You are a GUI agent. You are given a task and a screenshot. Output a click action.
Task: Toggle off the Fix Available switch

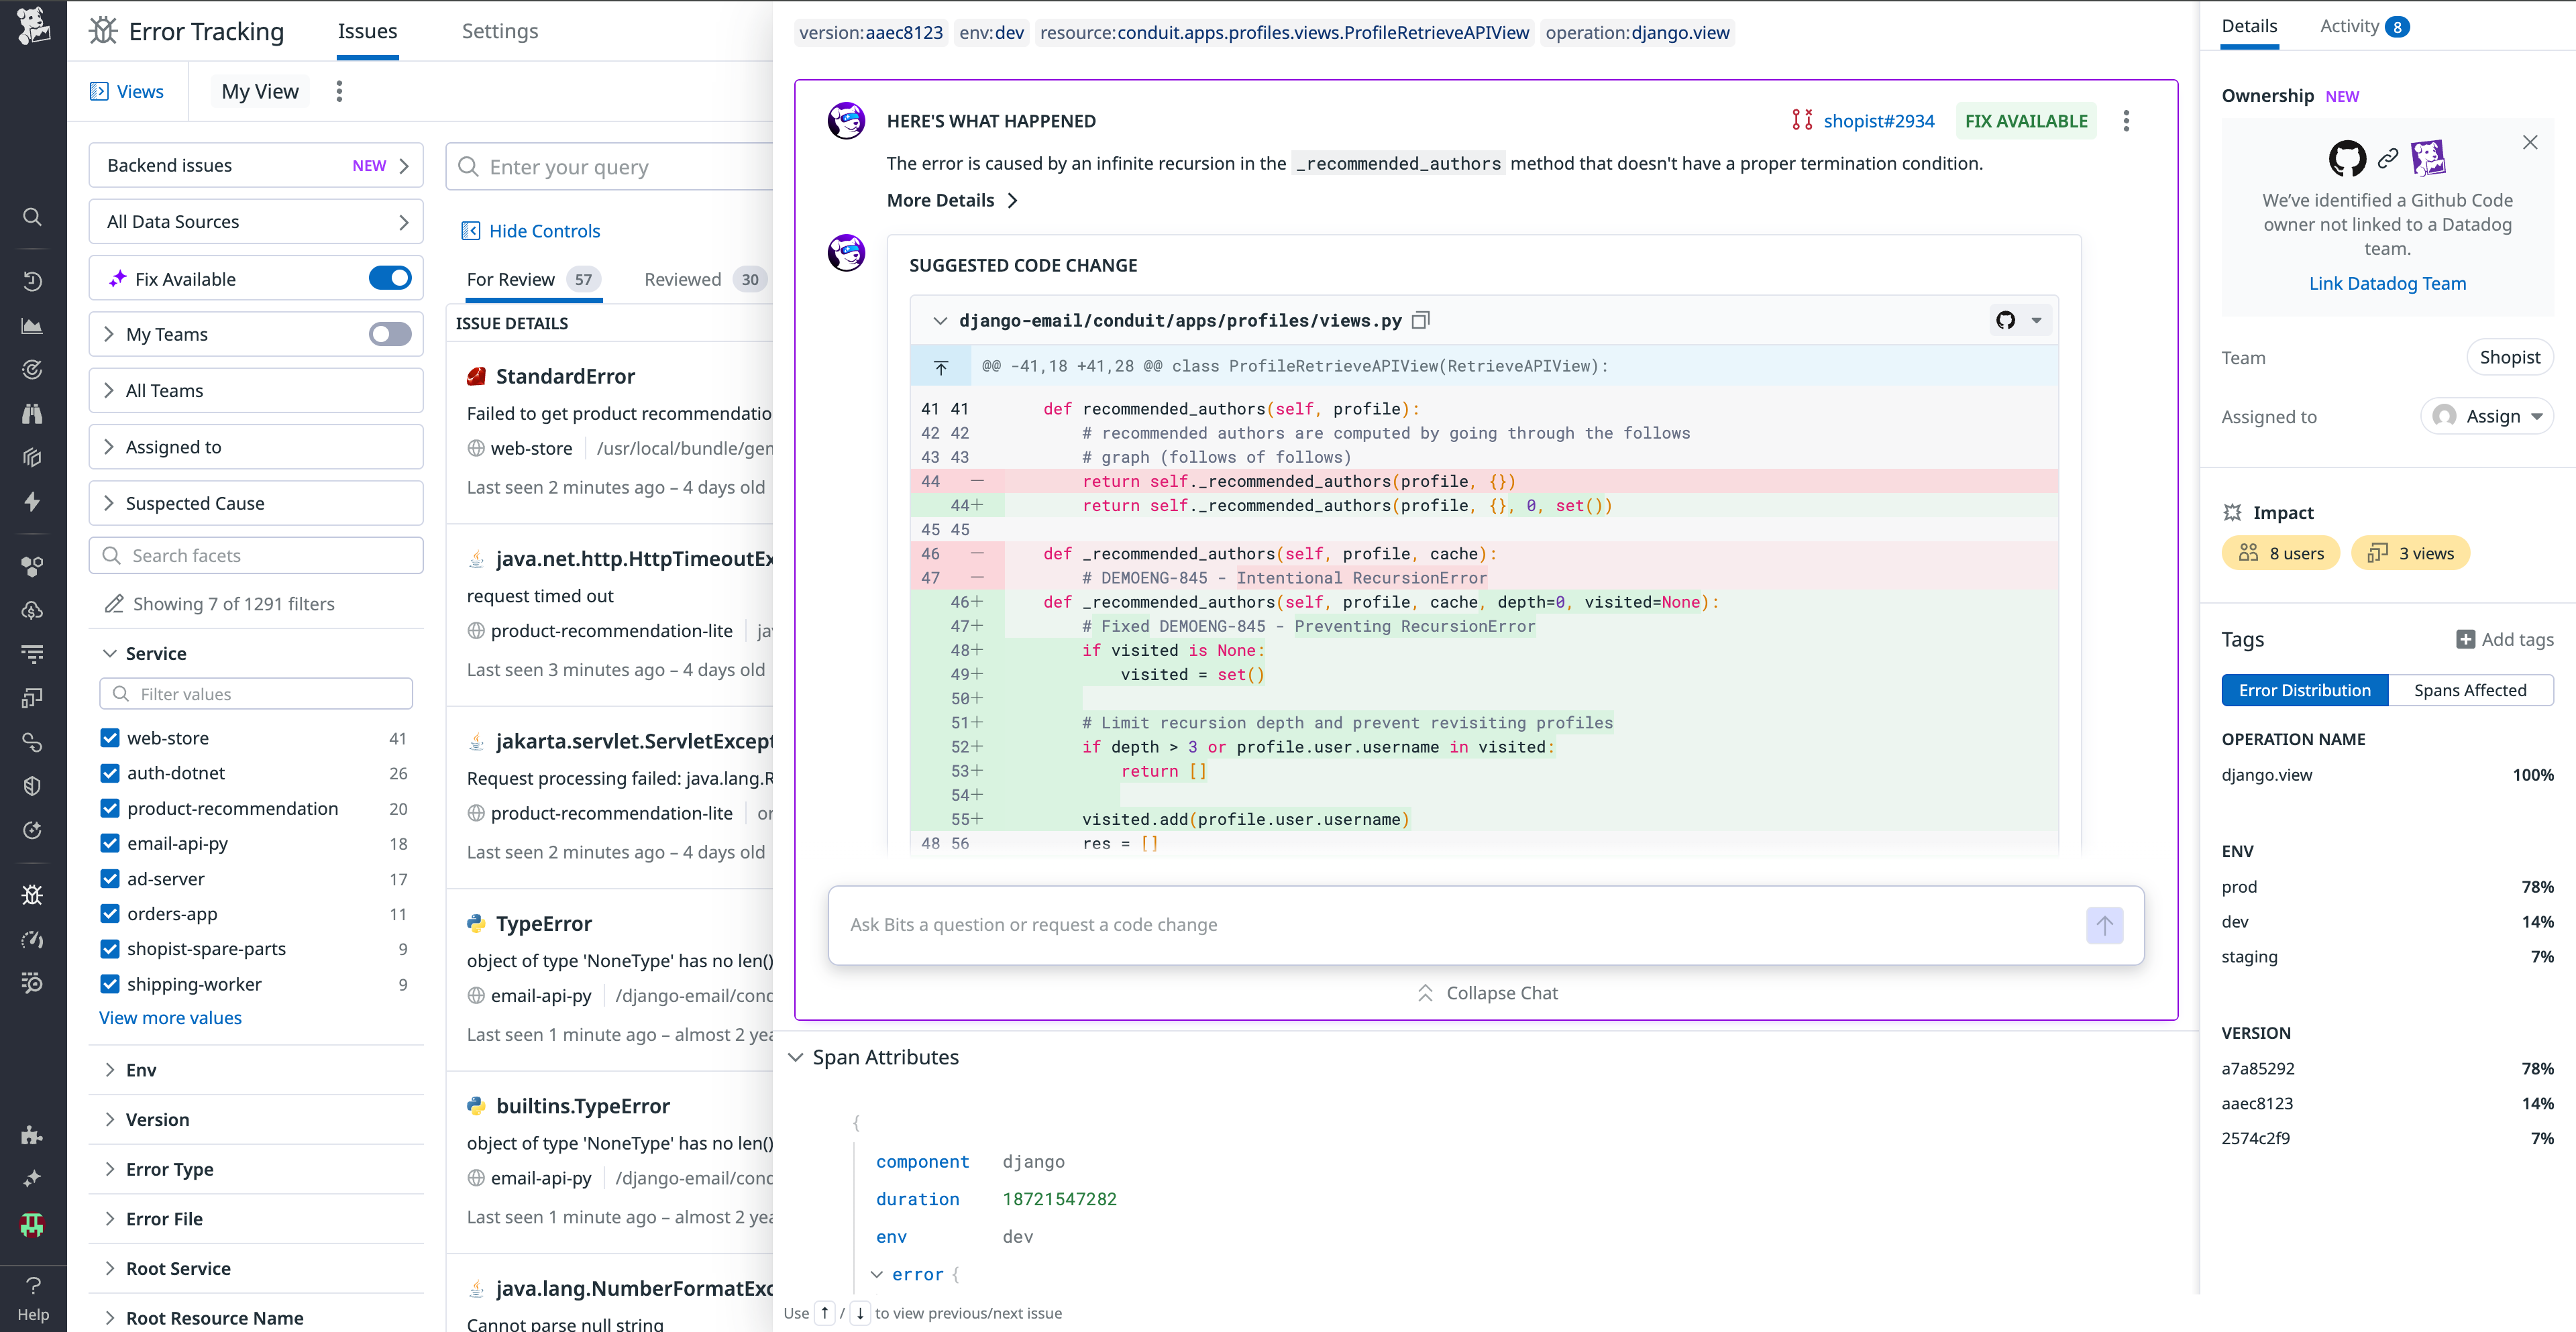[x=391, y=278]
